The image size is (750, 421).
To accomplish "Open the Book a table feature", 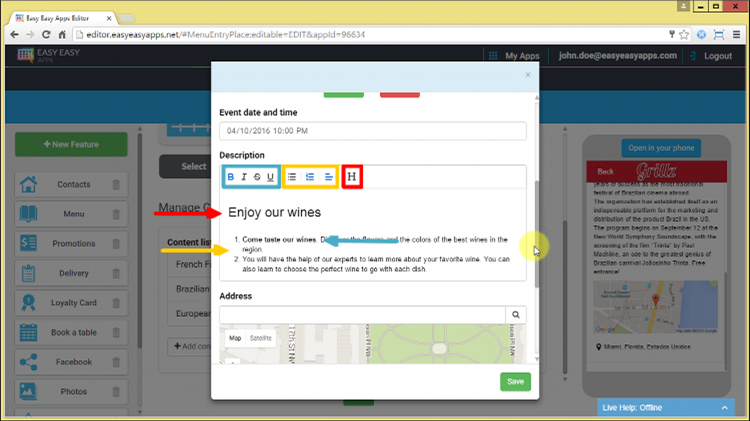I will point(71,332).
